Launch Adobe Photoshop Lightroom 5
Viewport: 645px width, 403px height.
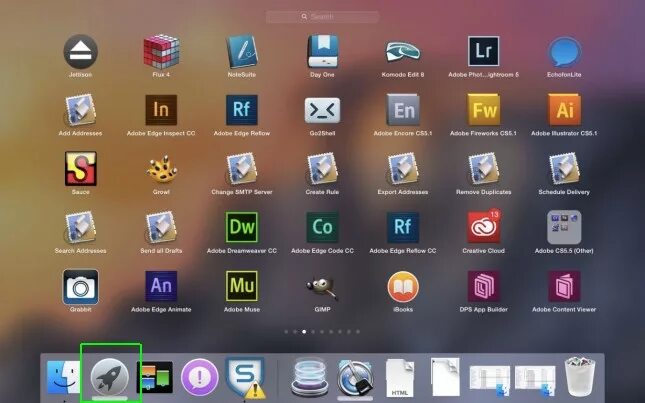tap(483, 51)
